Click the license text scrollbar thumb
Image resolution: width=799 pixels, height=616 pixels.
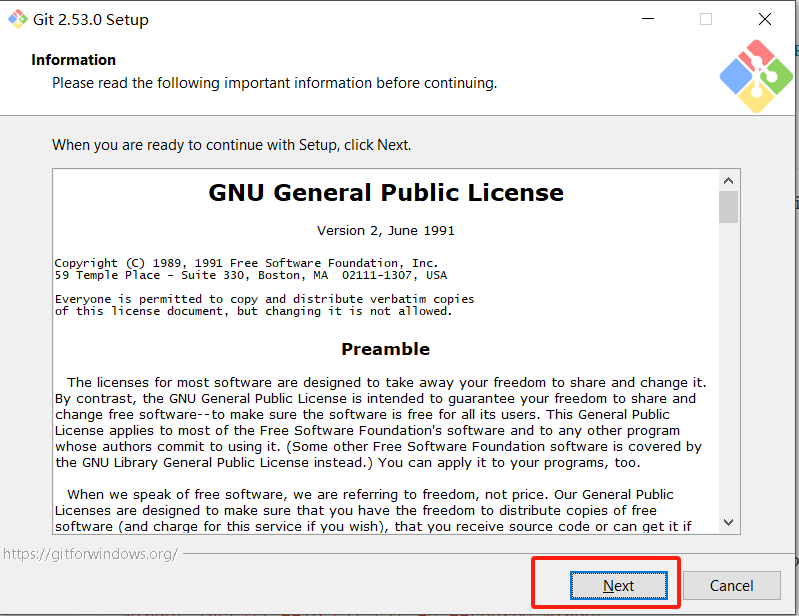(x=729, y=207)
